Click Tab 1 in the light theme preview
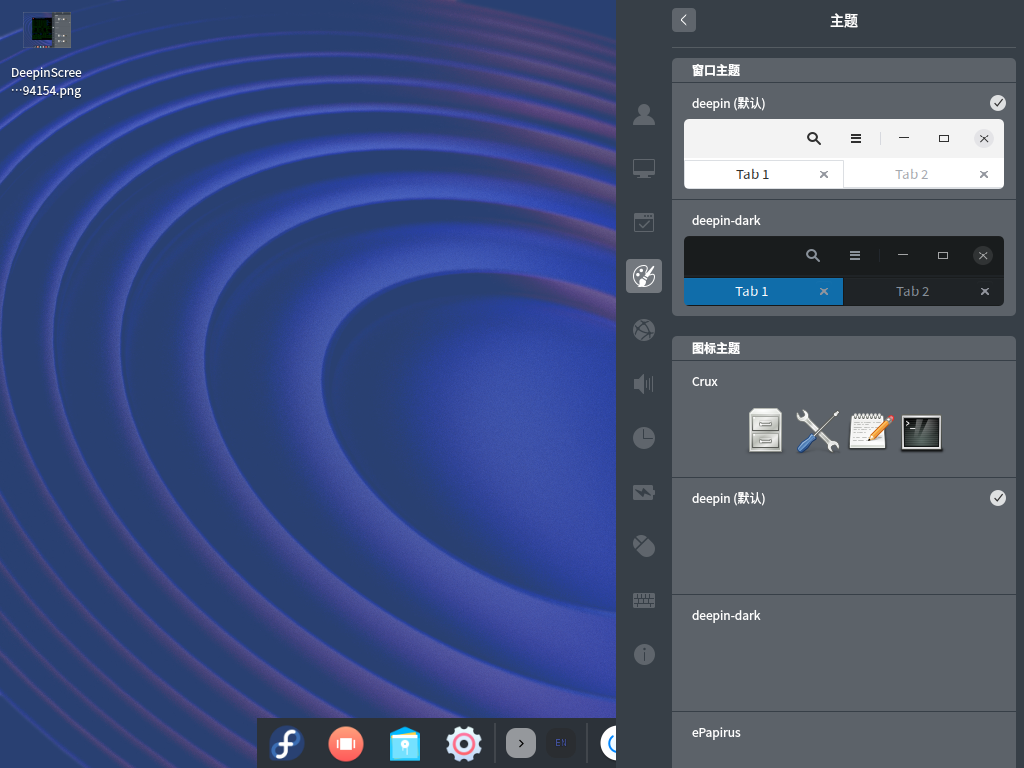The height and width of the screenshot is (768, 1024). pos(752,174)
